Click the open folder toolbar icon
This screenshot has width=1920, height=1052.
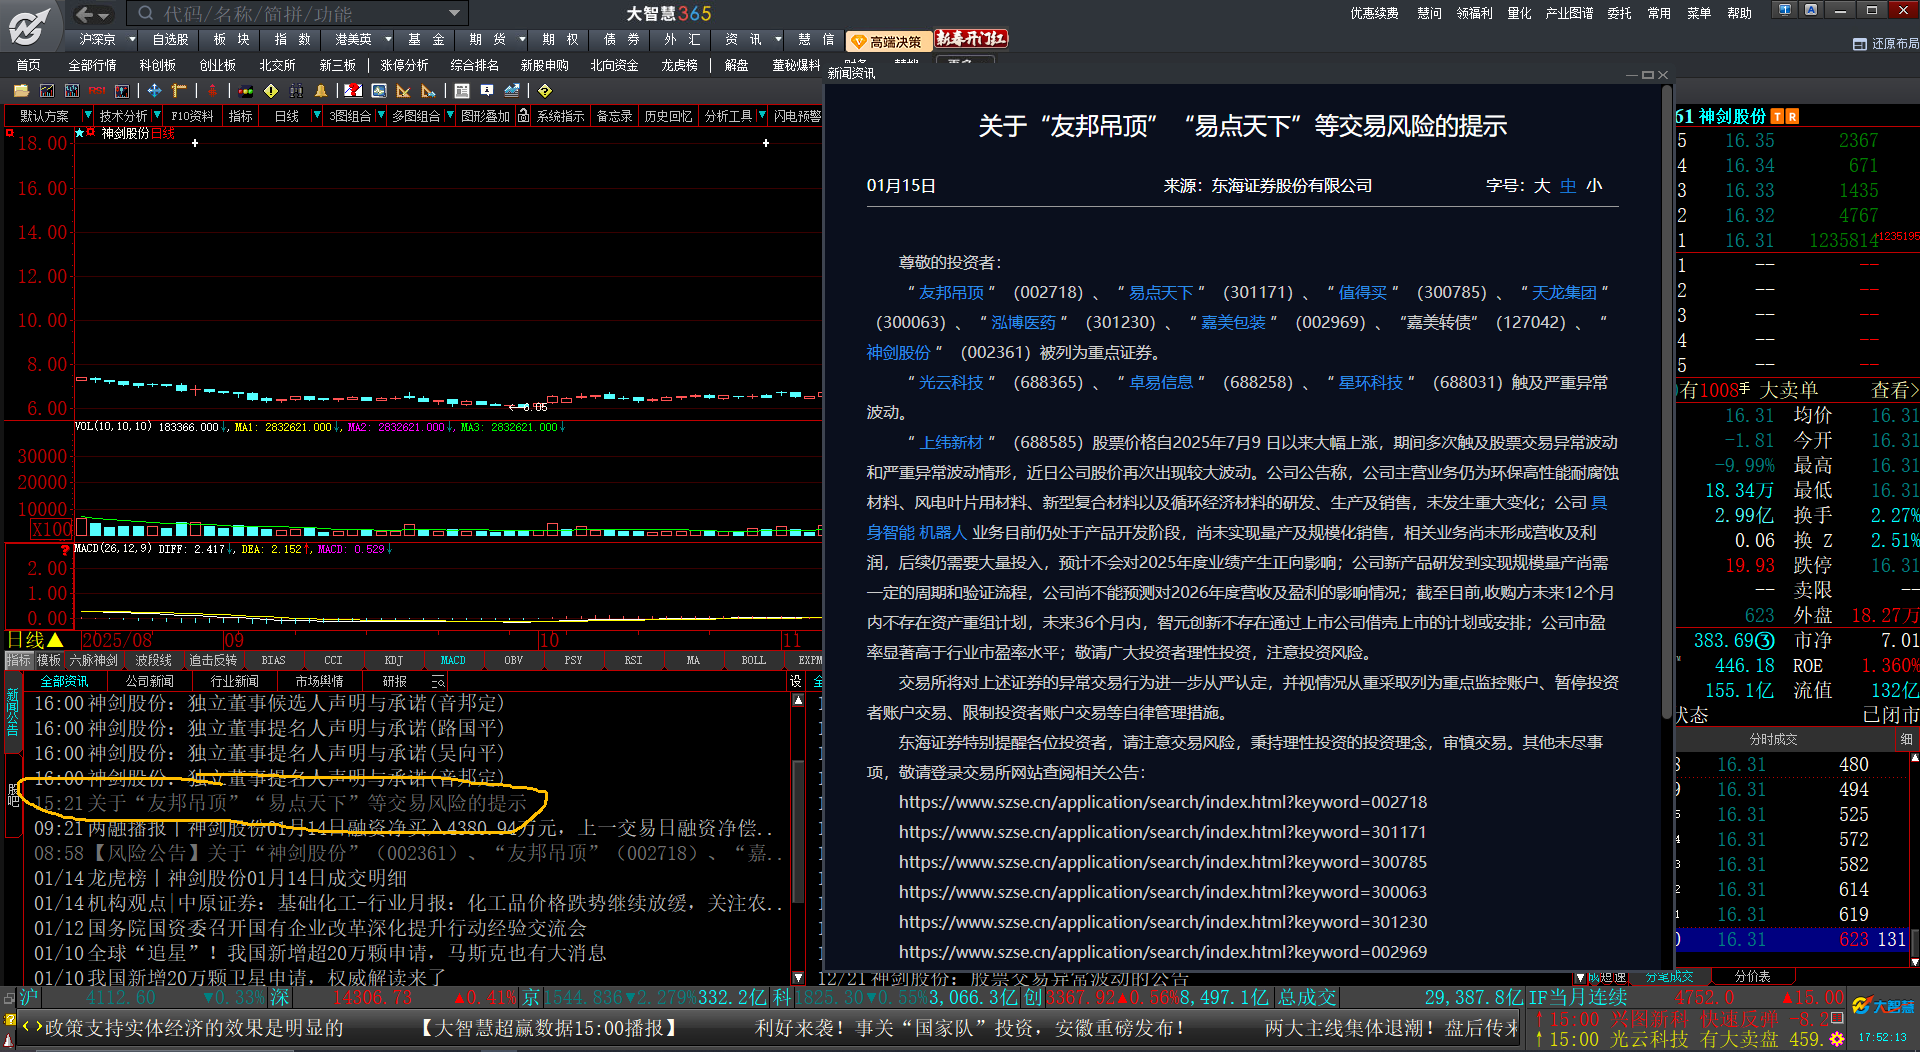(x=21, y=91)
